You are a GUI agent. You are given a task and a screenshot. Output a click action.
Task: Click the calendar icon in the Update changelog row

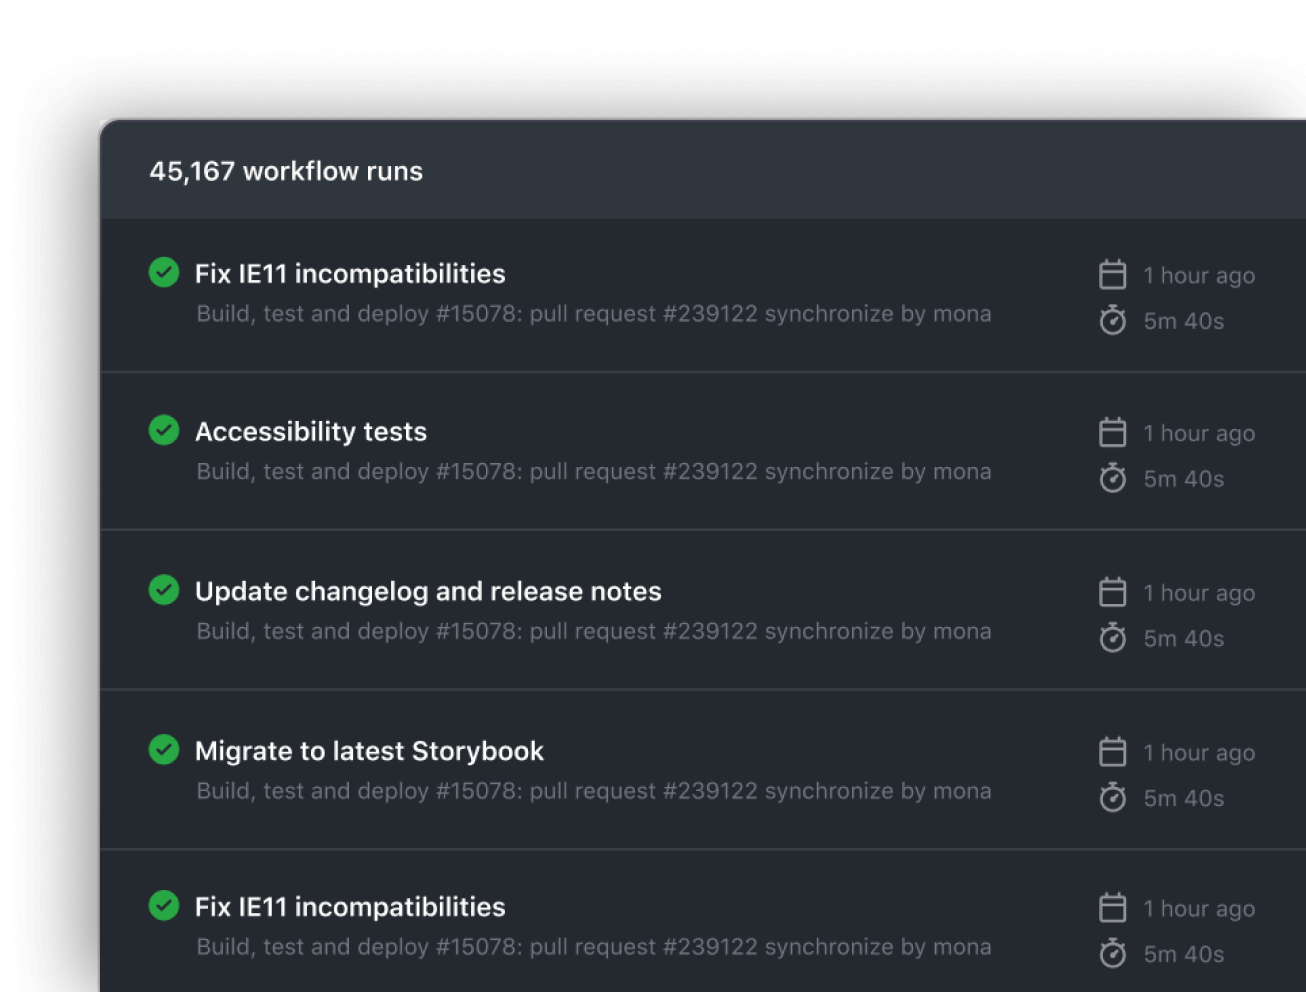pos(1112,592)
